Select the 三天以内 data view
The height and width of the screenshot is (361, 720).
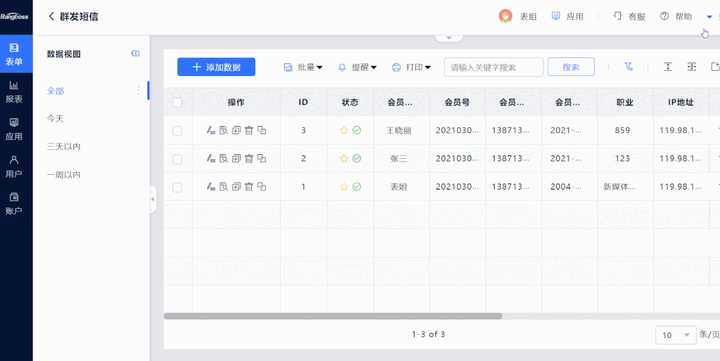click(64, 147)
